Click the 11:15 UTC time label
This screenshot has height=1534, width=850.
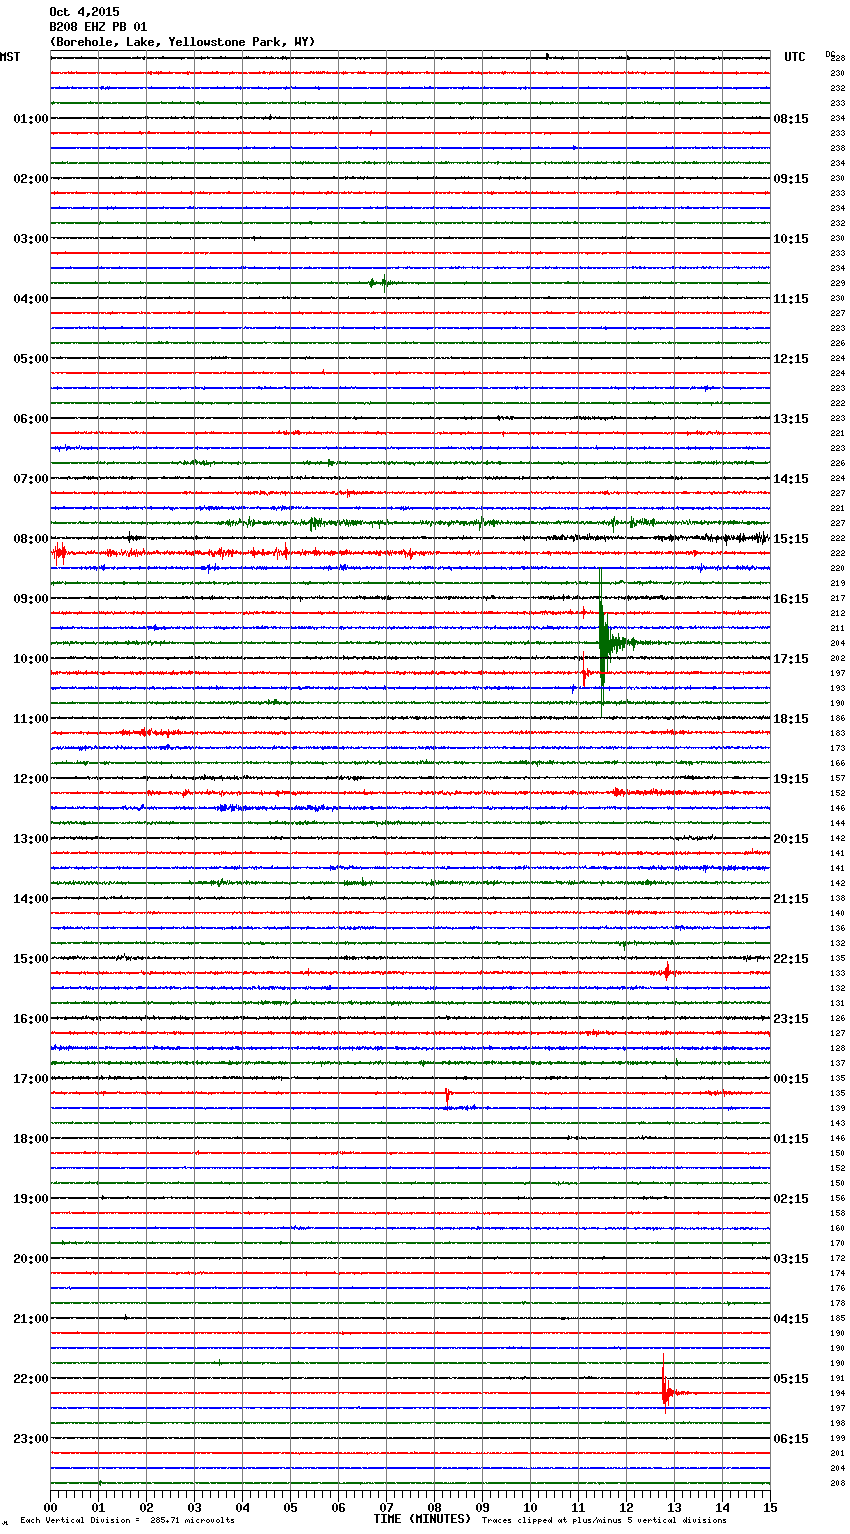pyautogui.click(x=791, y=299)
